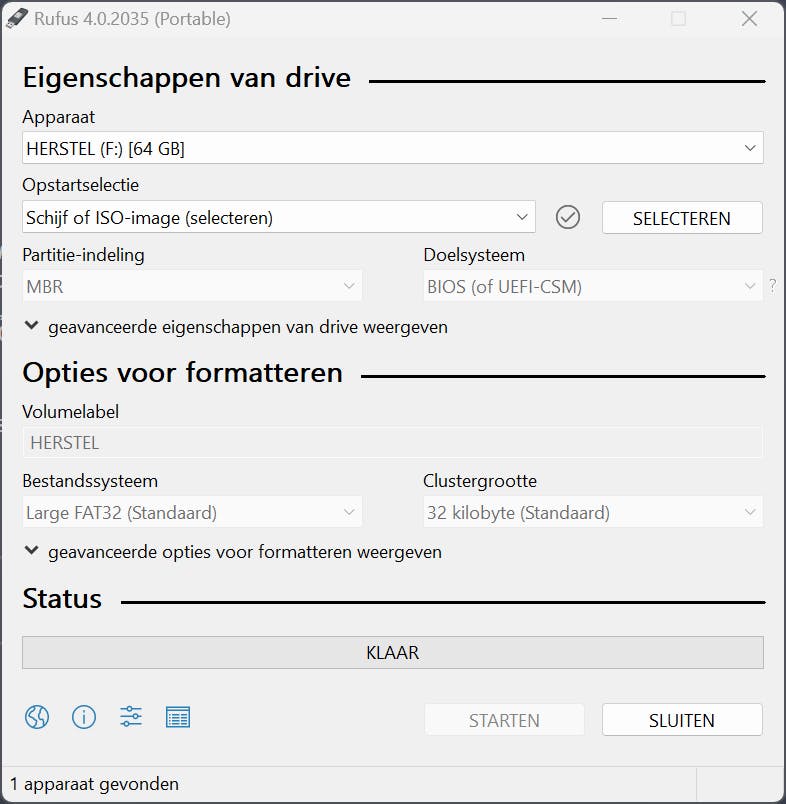Open the Clustergrootte dropdown showing 32 kilobyte
Screen dimensions: 786x804
[592, 512]
